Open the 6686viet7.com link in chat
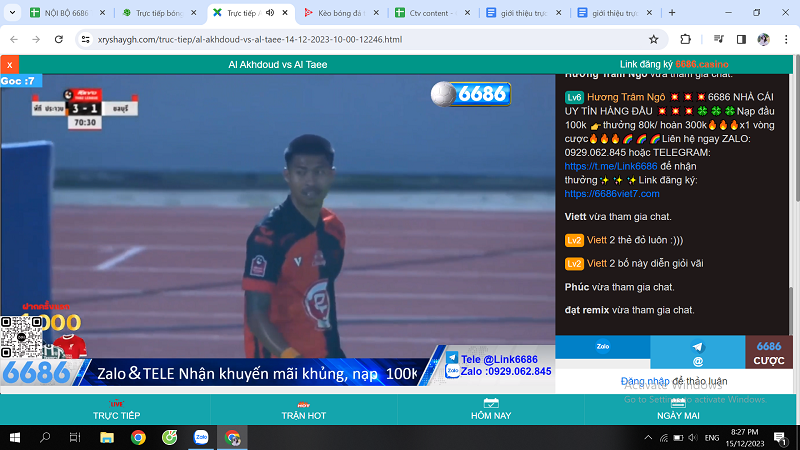Image resolution: width=800 pixels, height=450 pixels. 612,193
